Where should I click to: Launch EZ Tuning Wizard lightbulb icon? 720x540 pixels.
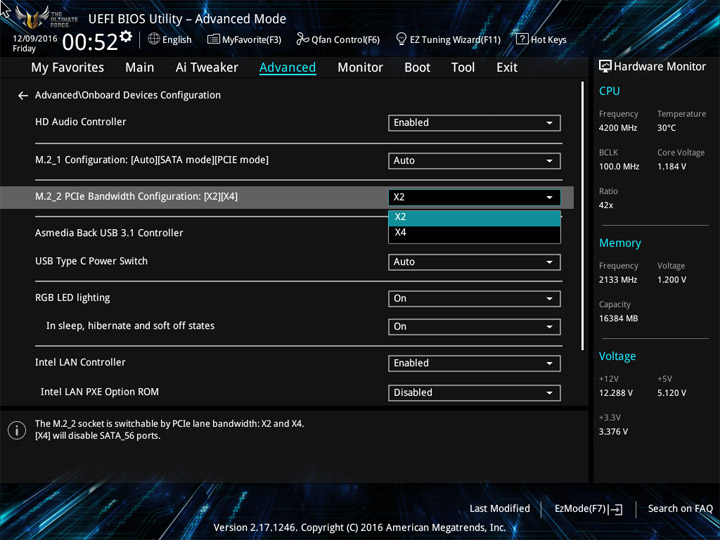[401, 39]
